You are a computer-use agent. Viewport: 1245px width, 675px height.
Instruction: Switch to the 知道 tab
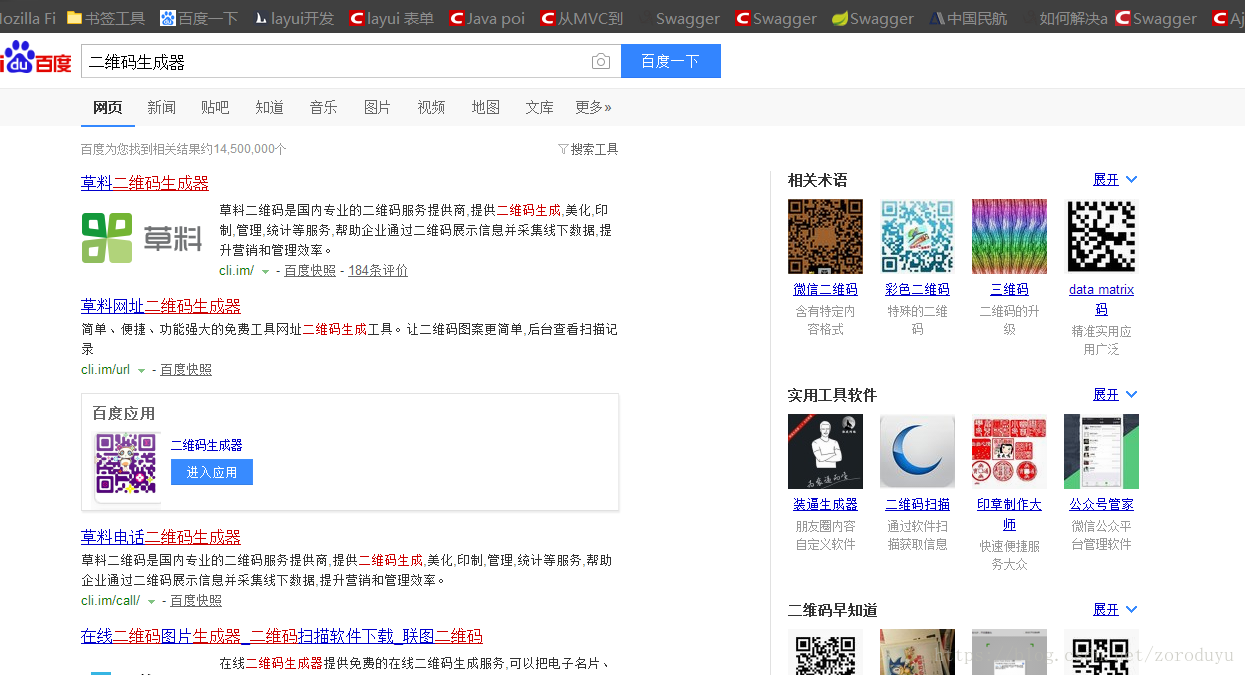click(269, 107)
